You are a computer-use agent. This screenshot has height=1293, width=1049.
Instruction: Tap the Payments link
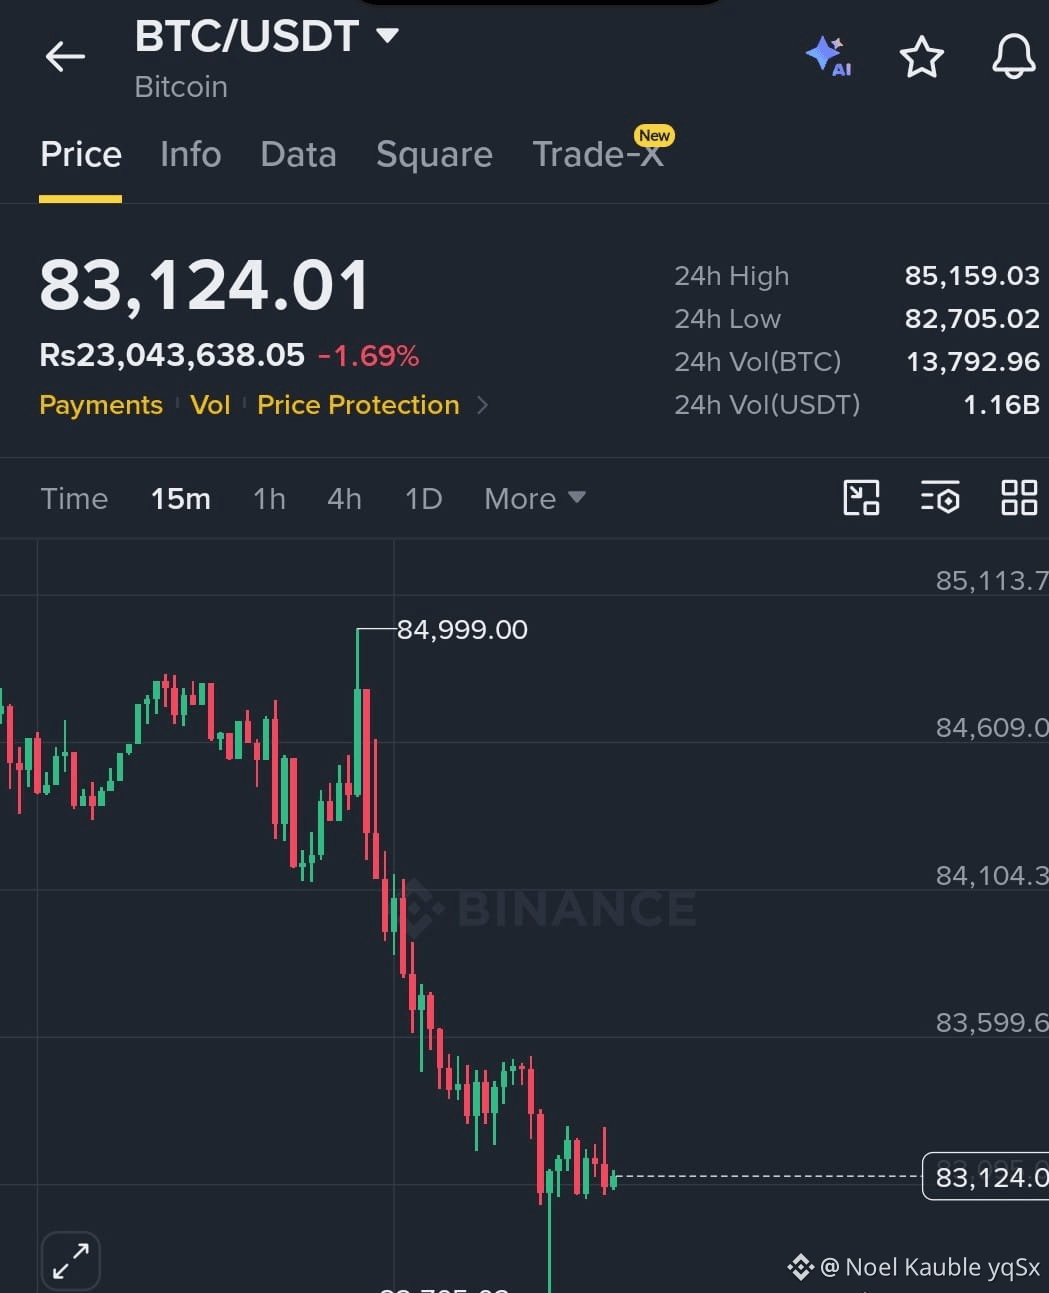pos(101,405)
